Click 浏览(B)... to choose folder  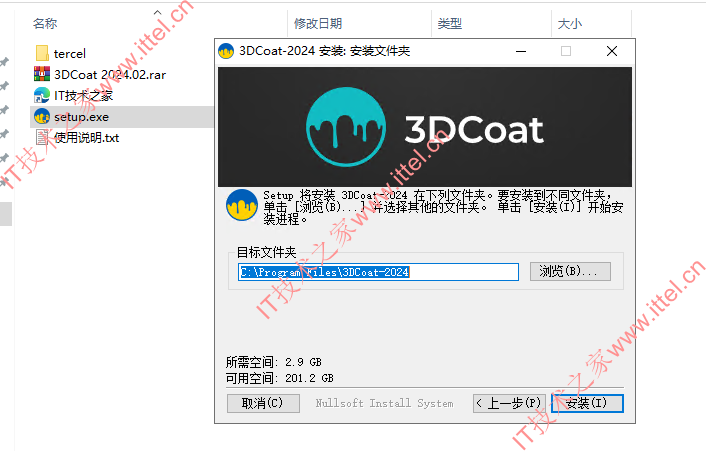(x=570, y=271)
